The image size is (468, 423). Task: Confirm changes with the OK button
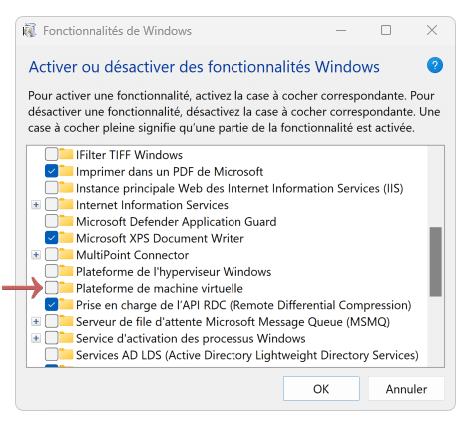(321, 389)
